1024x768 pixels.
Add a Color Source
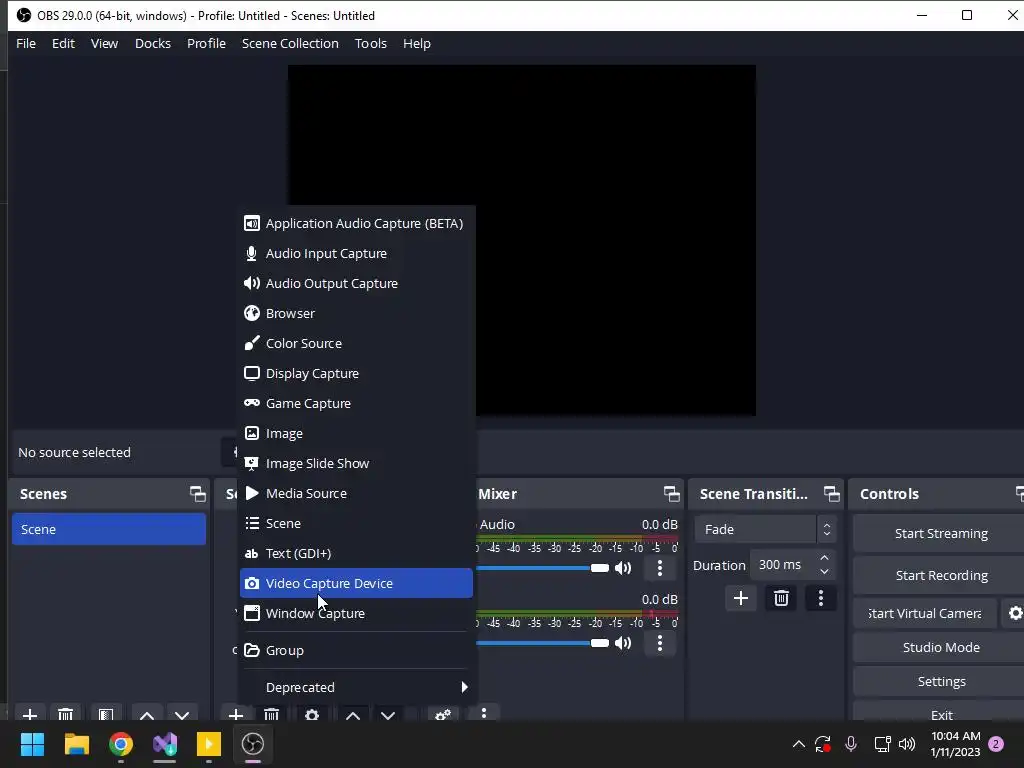tap(356, 344)
